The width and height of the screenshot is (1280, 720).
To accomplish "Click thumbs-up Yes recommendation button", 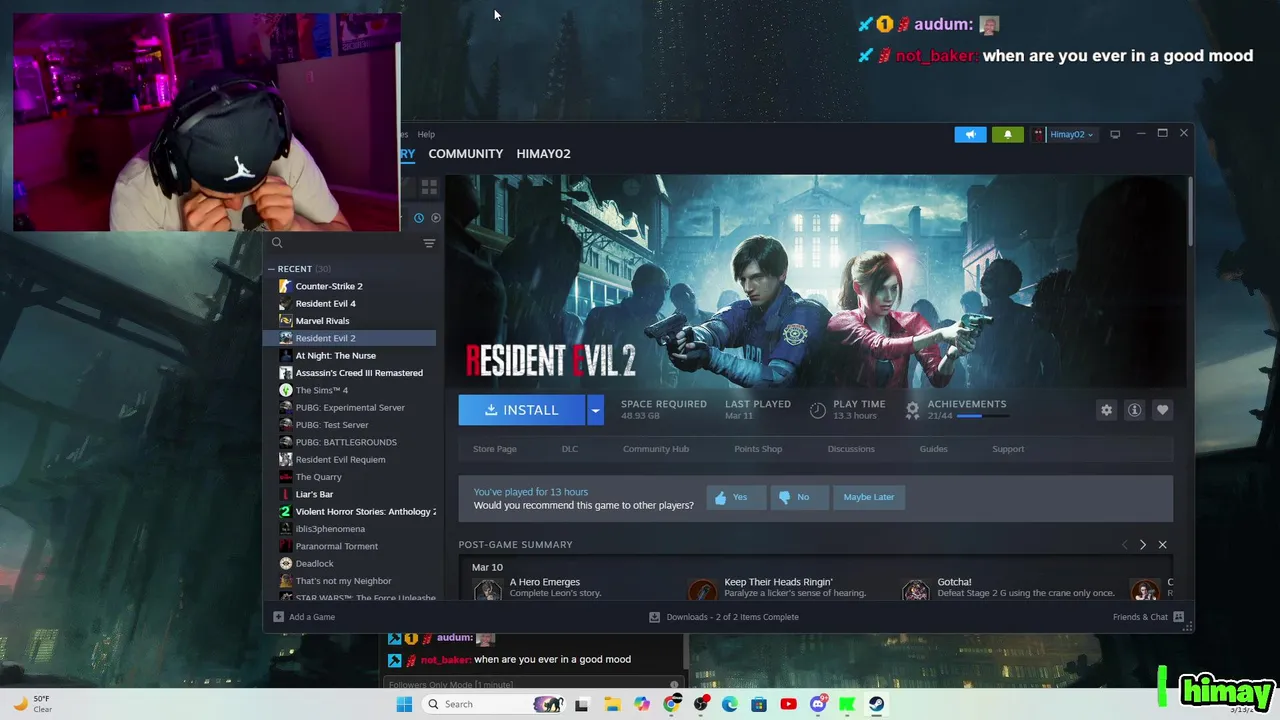I will point(736,497).
